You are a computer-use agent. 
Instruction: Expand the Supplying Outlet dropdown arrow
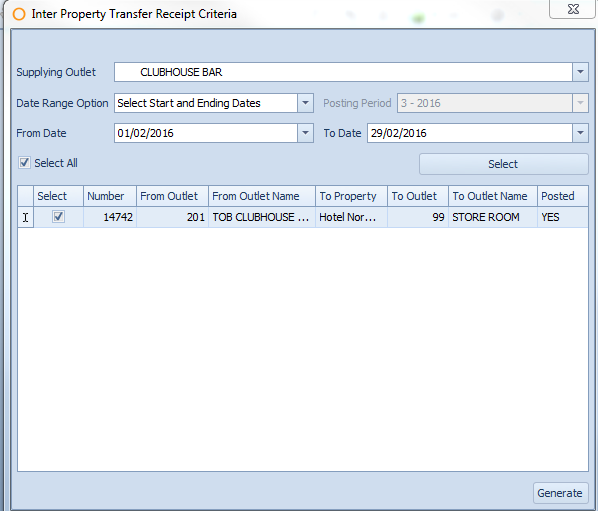pos(580,72)
